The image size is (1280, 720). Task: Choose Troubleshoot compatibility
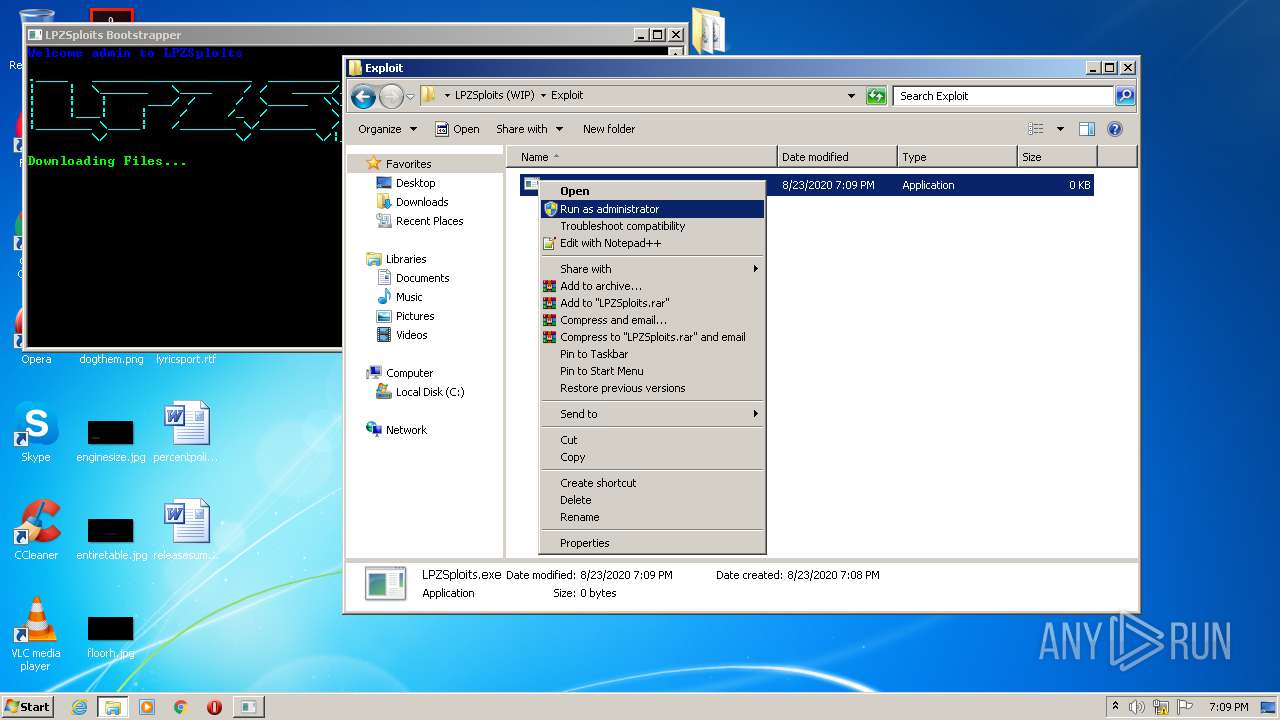(x=652, y=226)
